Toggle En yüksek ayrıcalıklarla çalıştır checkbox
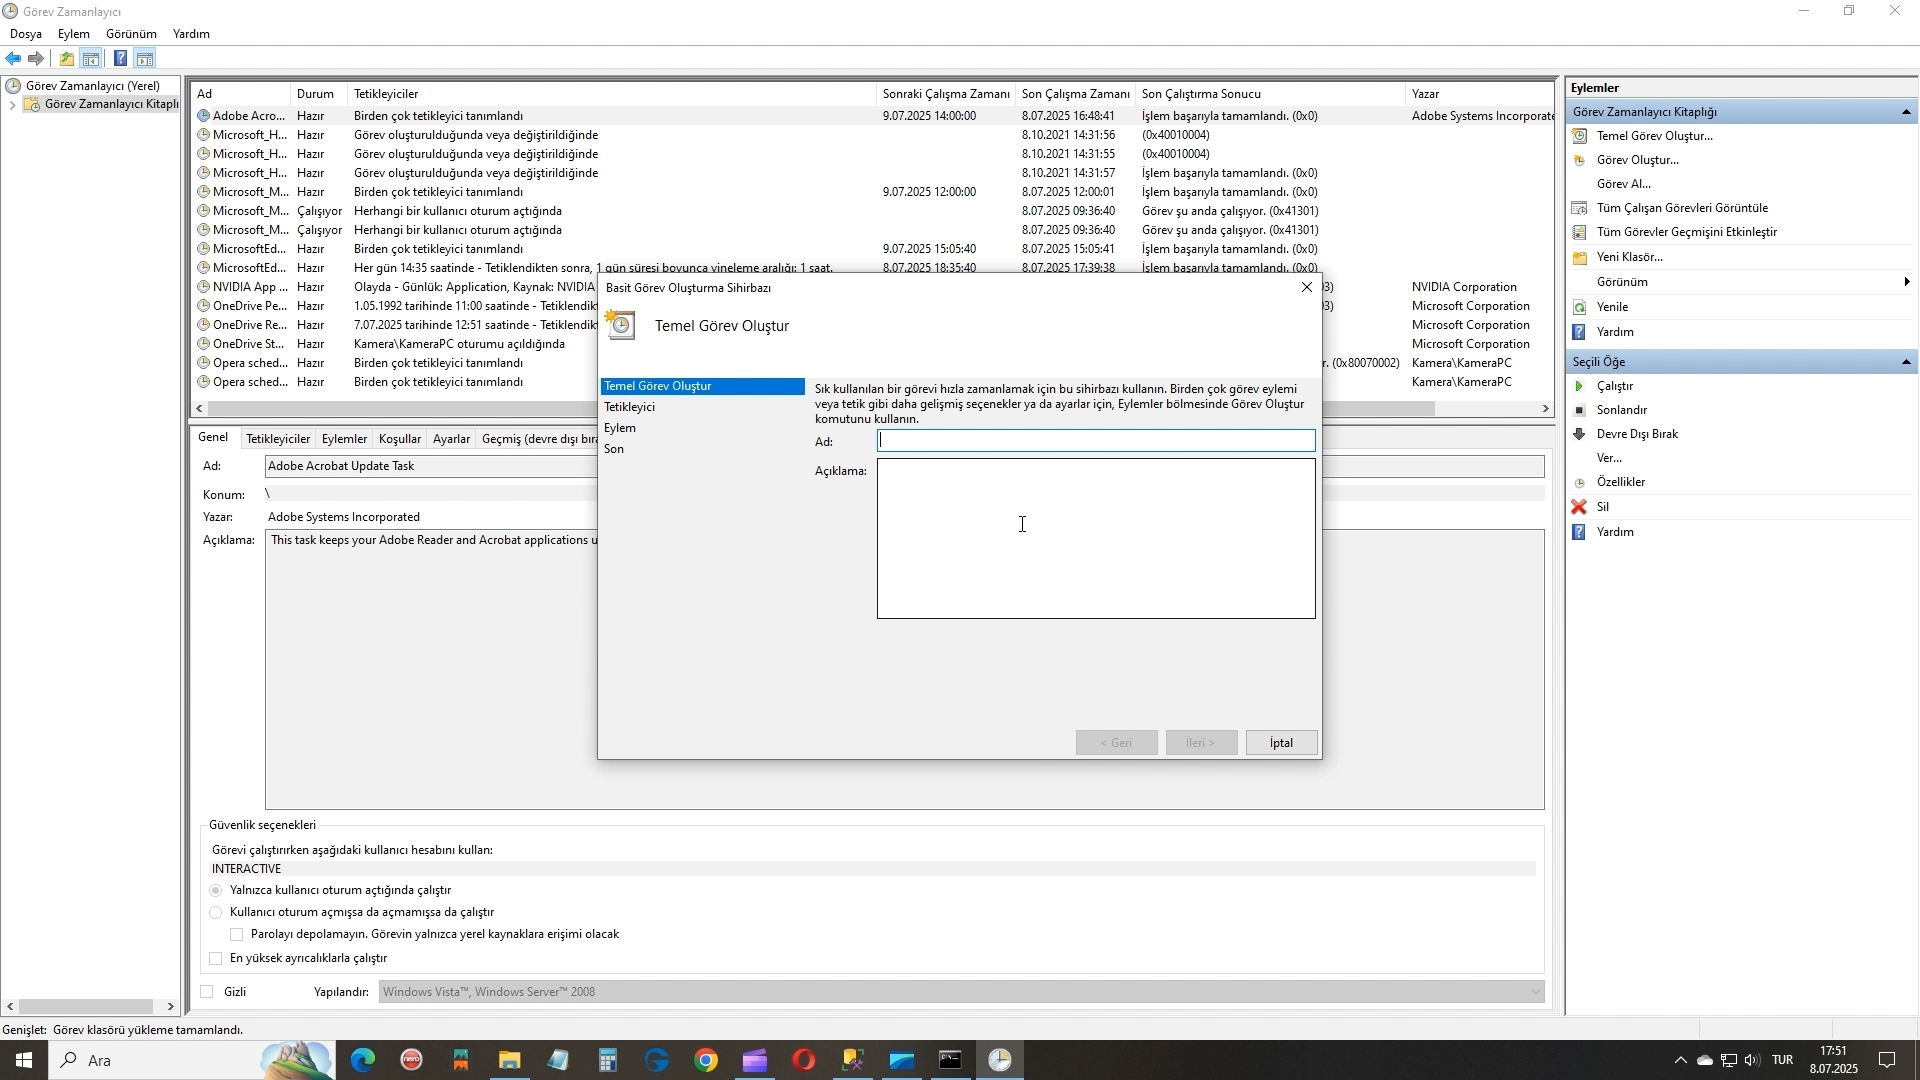The height and width of the screenshot is (1080, 1920). 216,958
